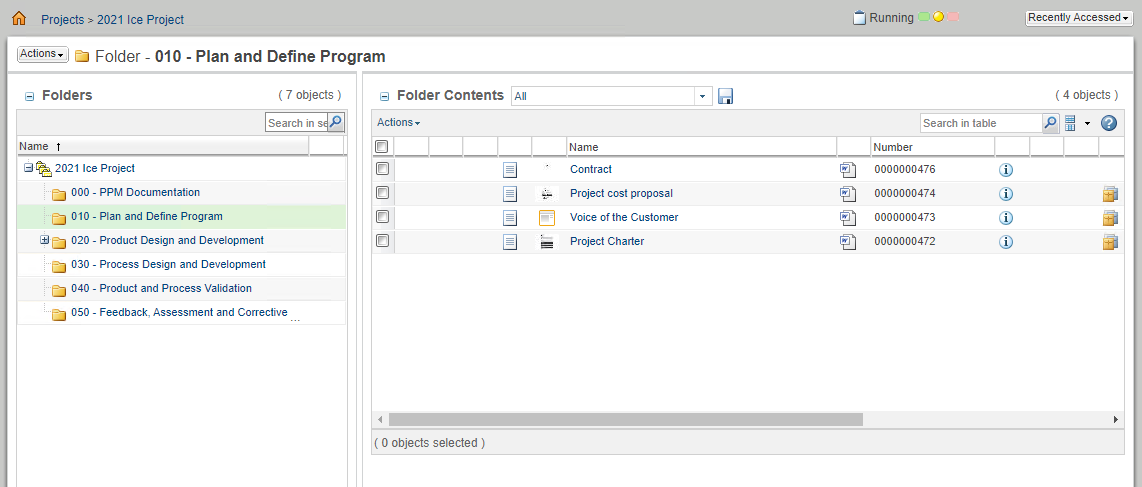The height and width of the screenshot is (487, 1142).
Task: Sort table by the Number column header
Action: coord(933,147)
